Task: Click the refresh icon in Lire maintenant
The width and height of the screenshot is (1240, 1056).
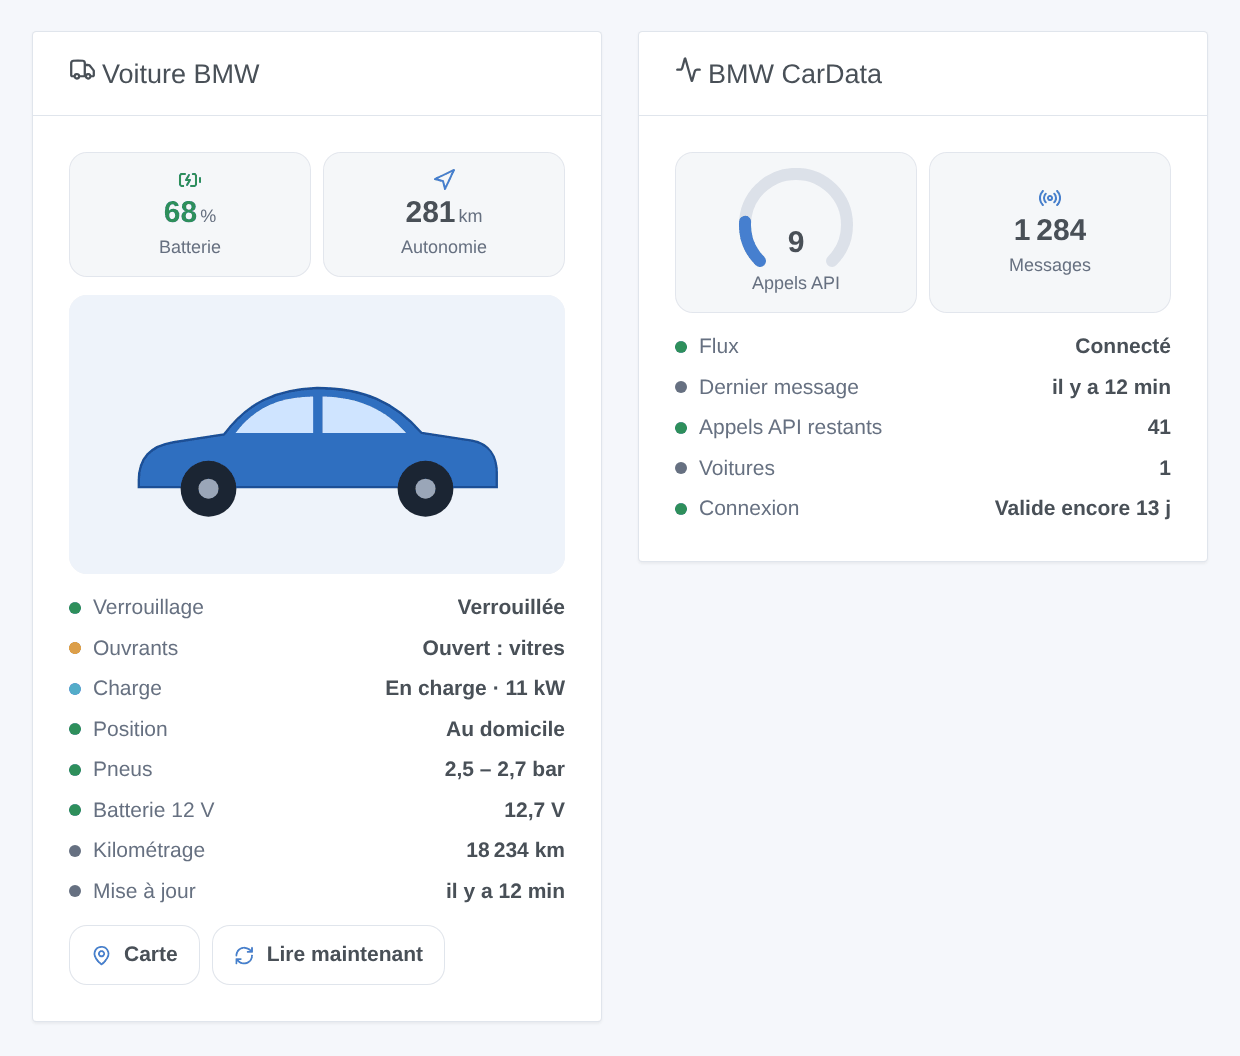Action: (x=244, y=955)
